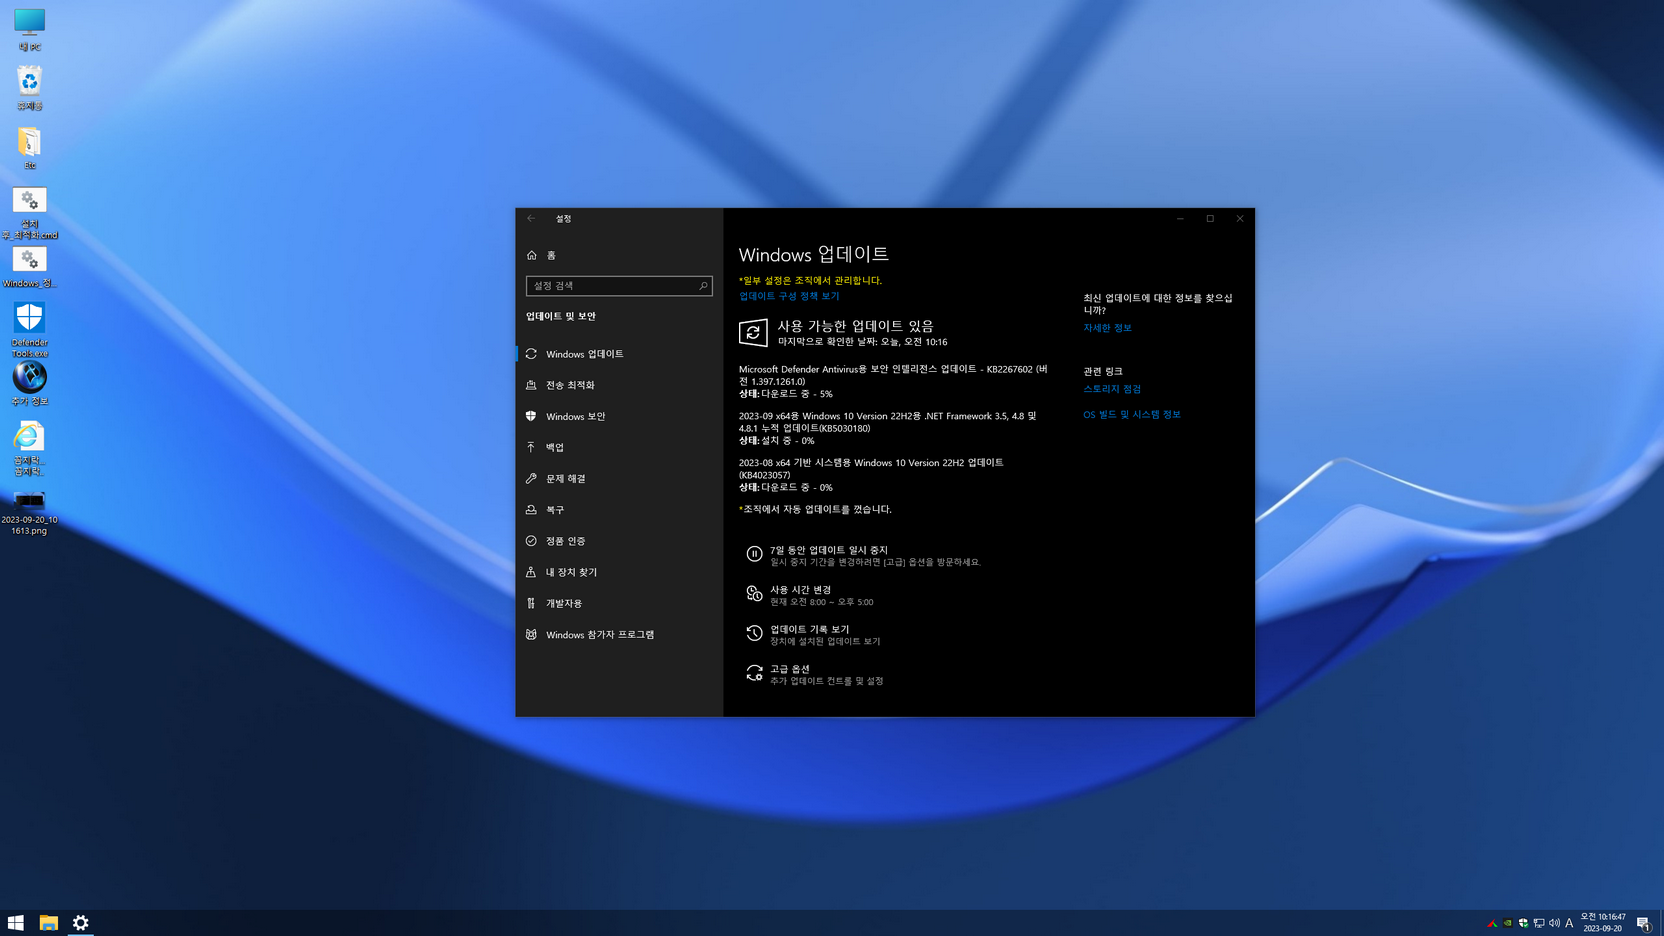This screenshot has height=936, width=1664.
Task: Click the Settings gear on taskbar
Action: pos(81,923)
